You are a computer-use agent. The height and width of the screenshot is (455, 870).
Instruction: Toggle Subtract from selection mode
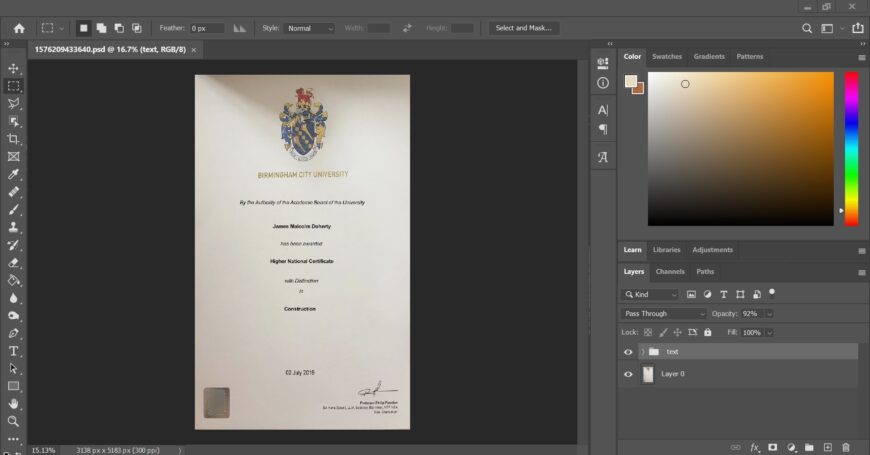[x=119, y=28]
